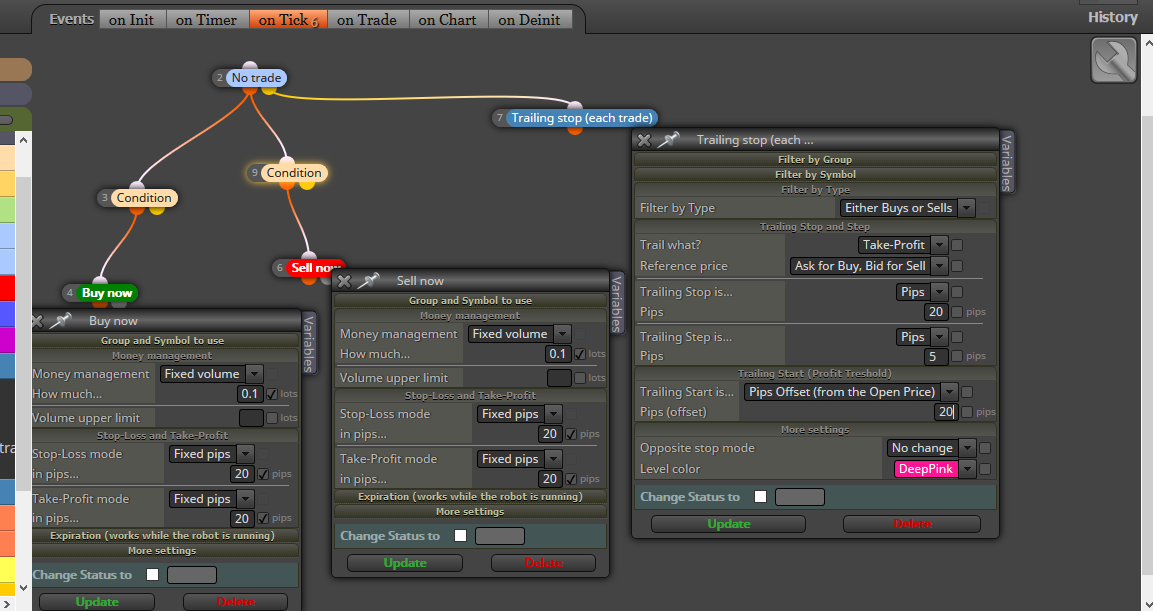The width and height of the screenshot is (1153, 611).
Task: Open Opposite stop mode dropdown
Action: (x=931, y=448)
